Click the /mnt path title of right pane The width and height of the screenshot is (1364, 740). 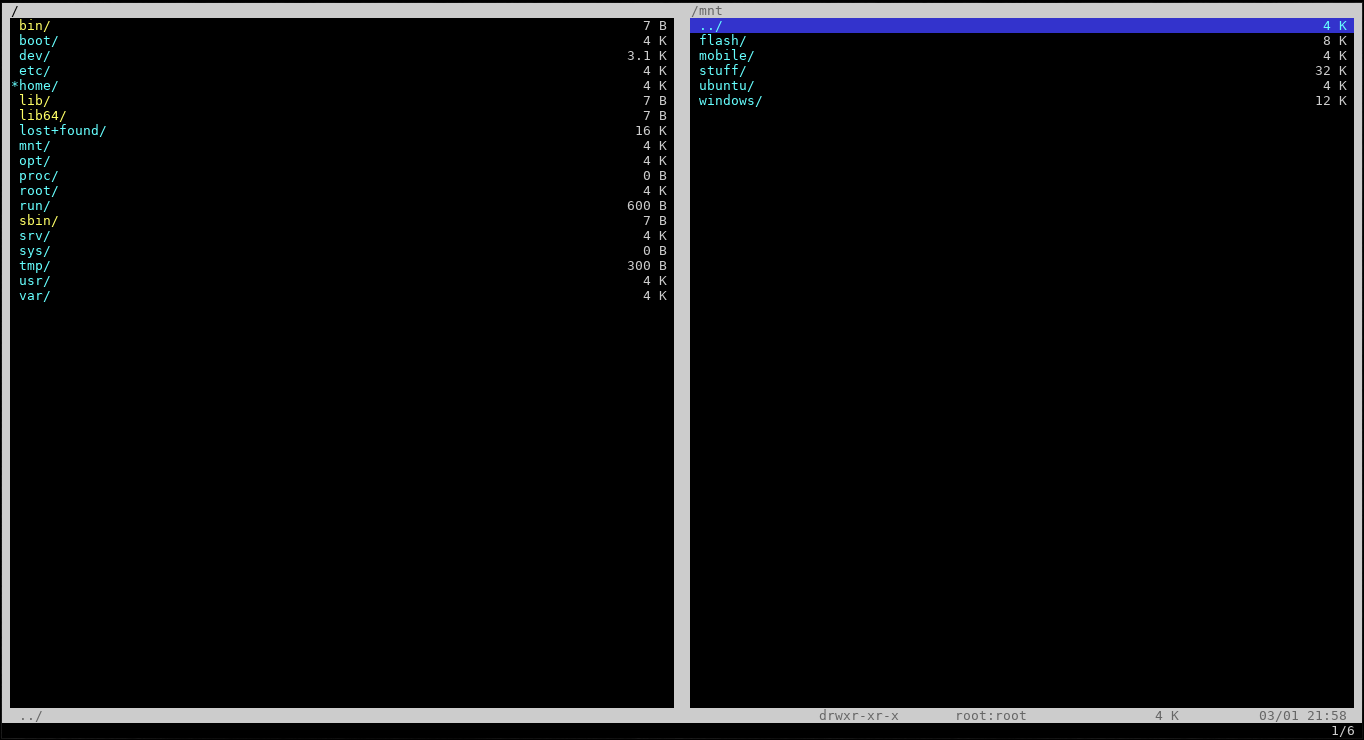[707, 11]
